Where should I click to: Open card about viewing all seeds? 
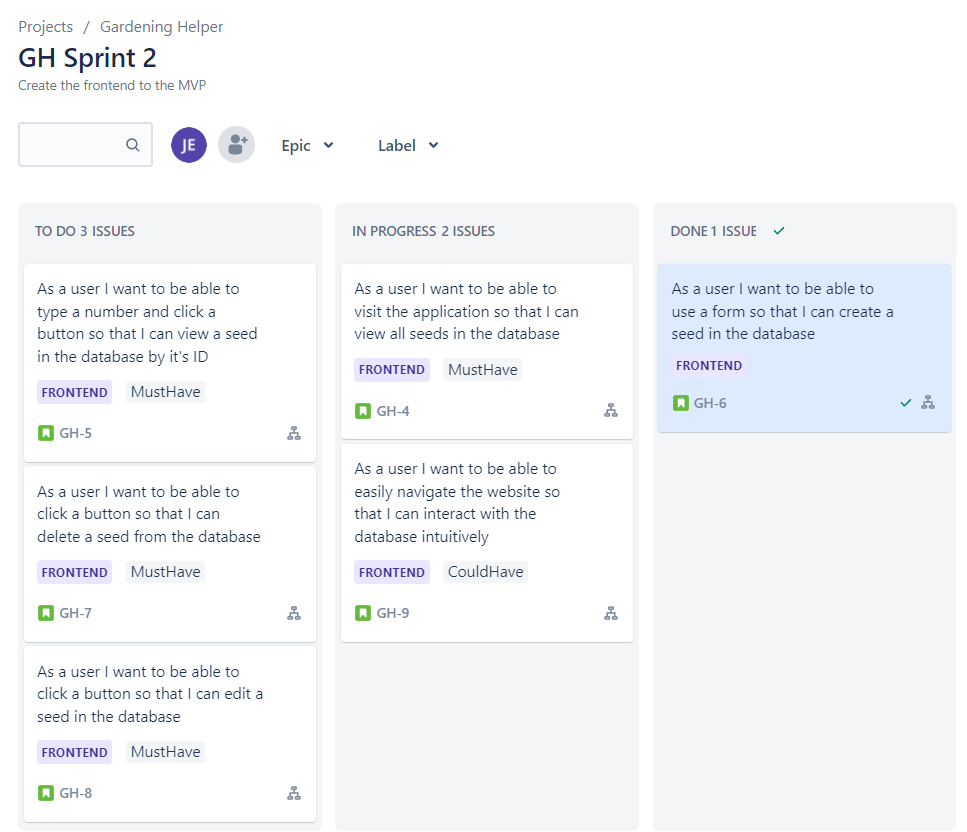click(487, 352)
